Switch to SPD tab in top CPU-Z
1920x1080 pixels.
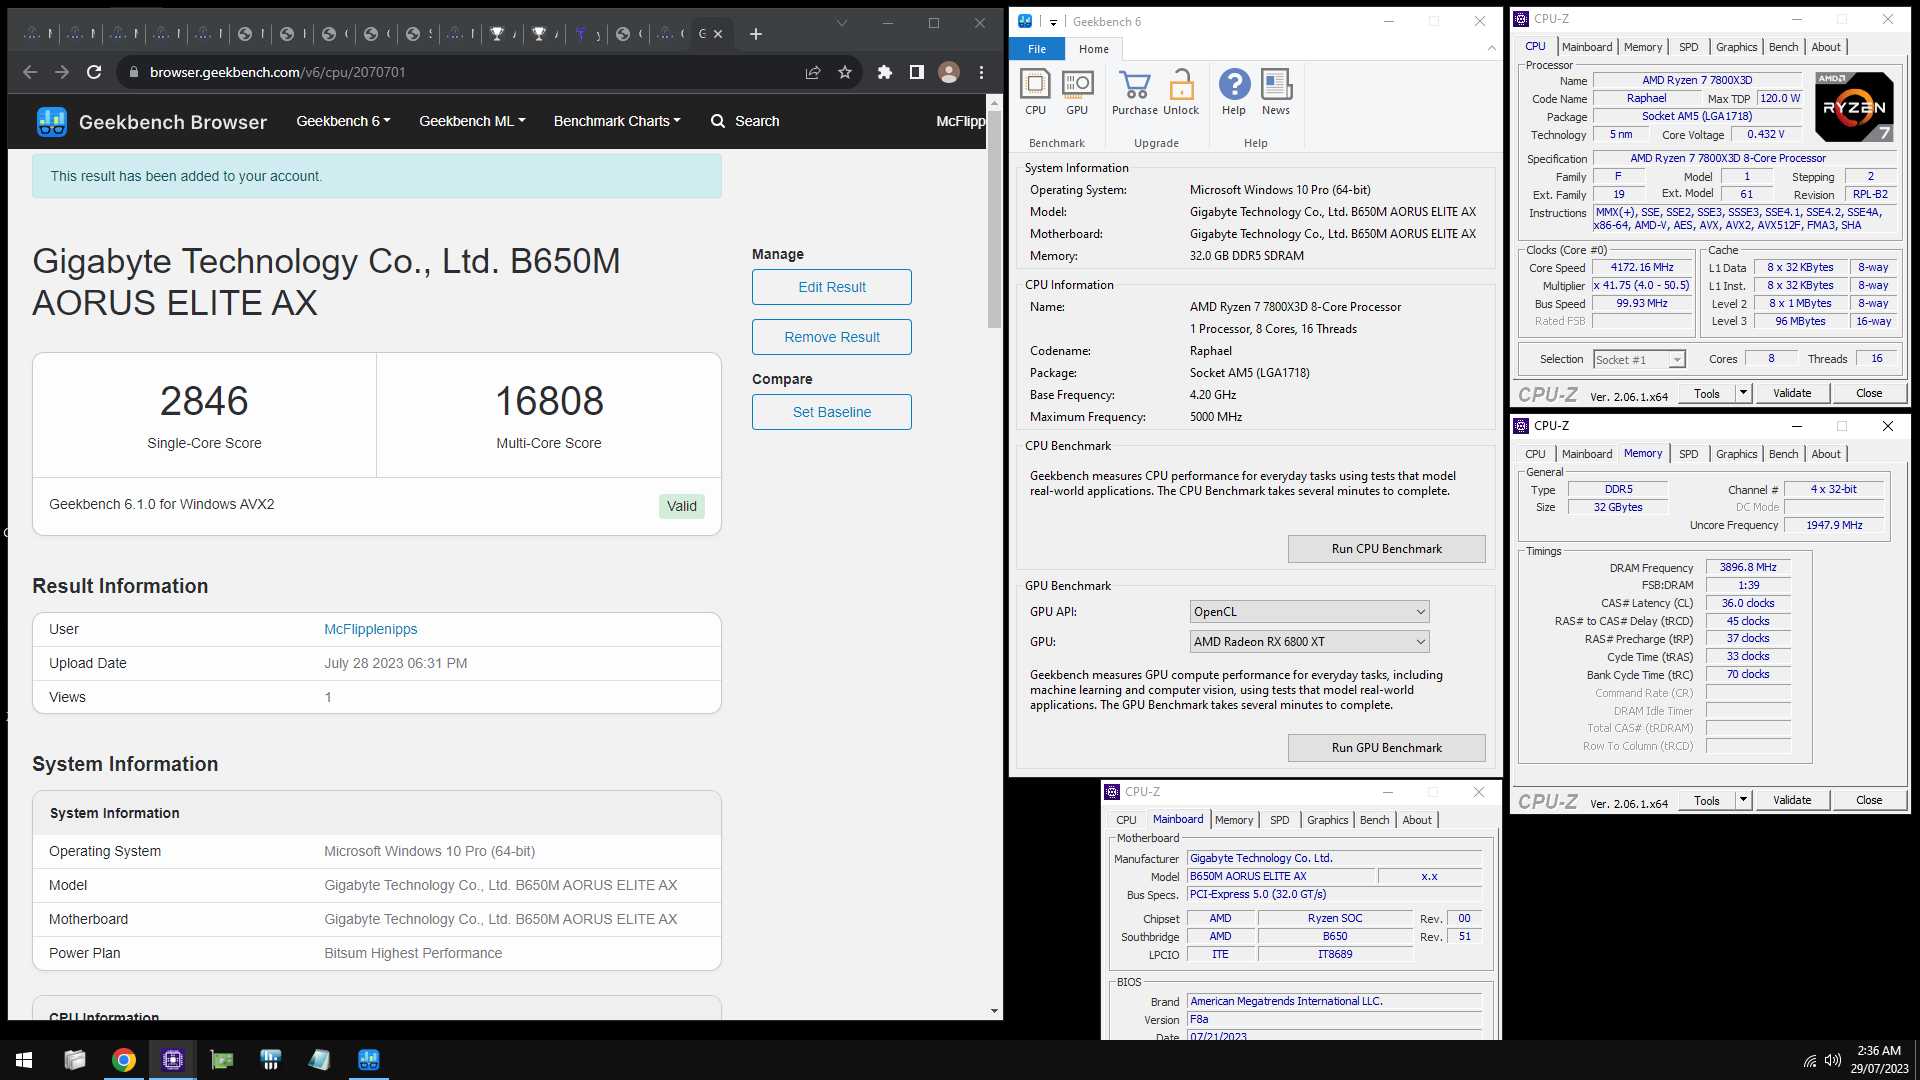coord(1689,47)
